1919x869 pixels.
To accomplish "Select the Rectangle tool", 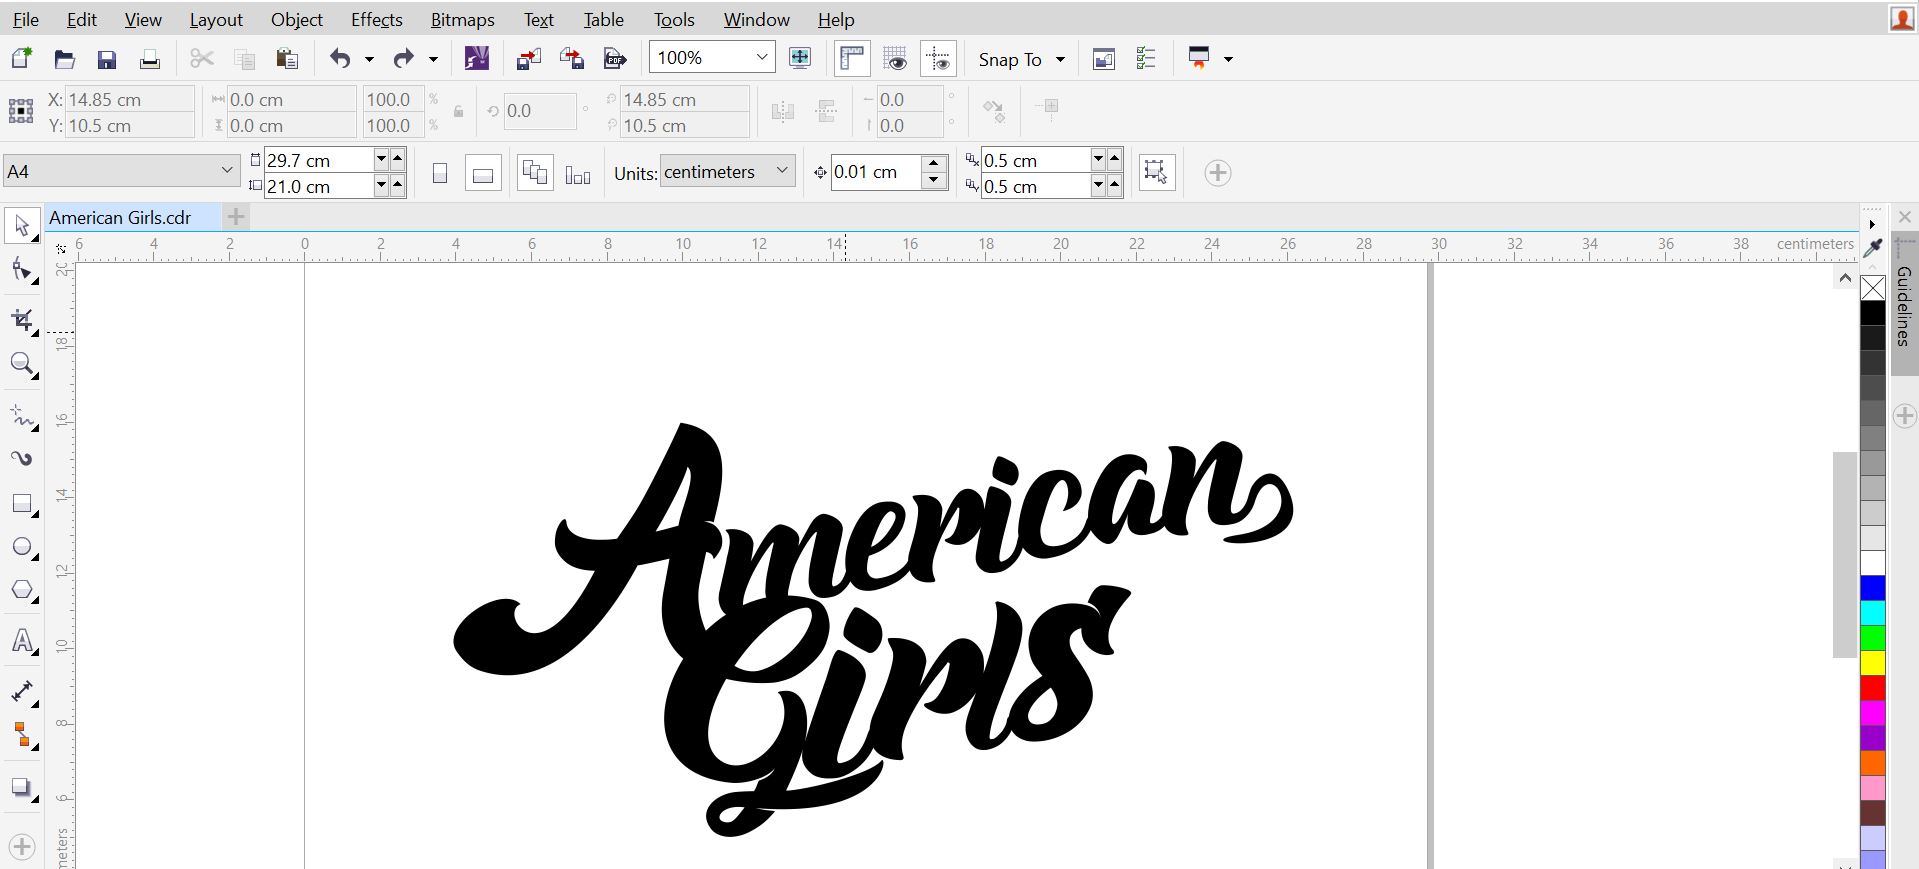I will pos(22,504).
